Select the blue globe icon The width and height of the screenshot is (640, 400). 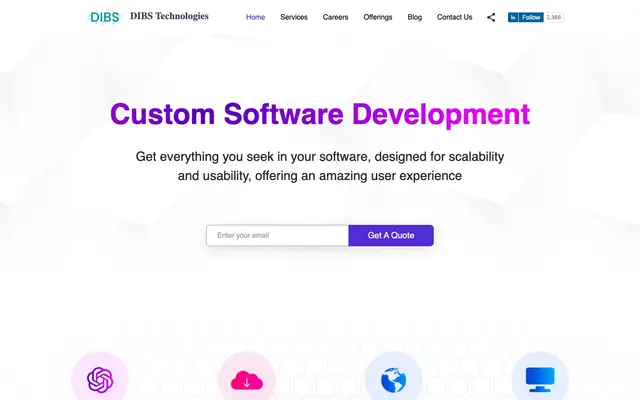[x=393, y=380]
